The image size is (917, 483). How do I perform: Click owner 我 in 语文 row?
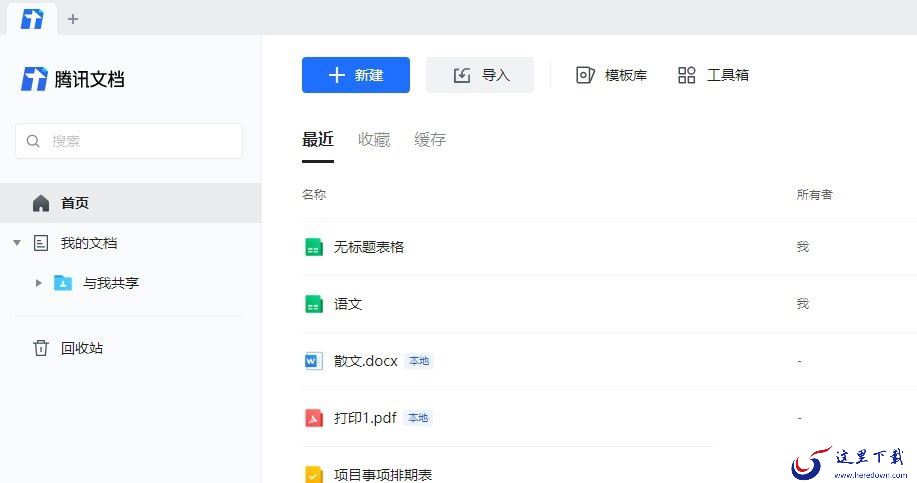click(803, 303)
